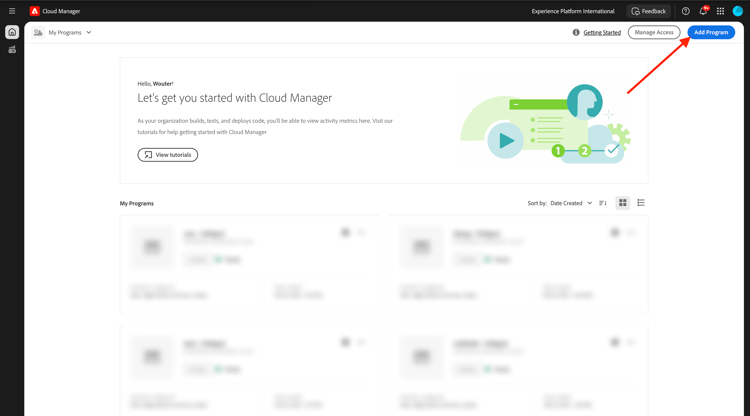750x416 pixels.
Task: Click the Feedback button
Action: pos(649,11)
